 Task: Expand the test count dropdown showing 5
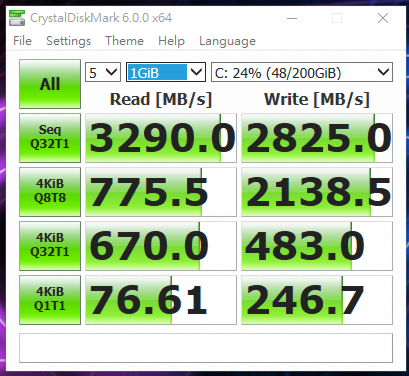point(103,72)
